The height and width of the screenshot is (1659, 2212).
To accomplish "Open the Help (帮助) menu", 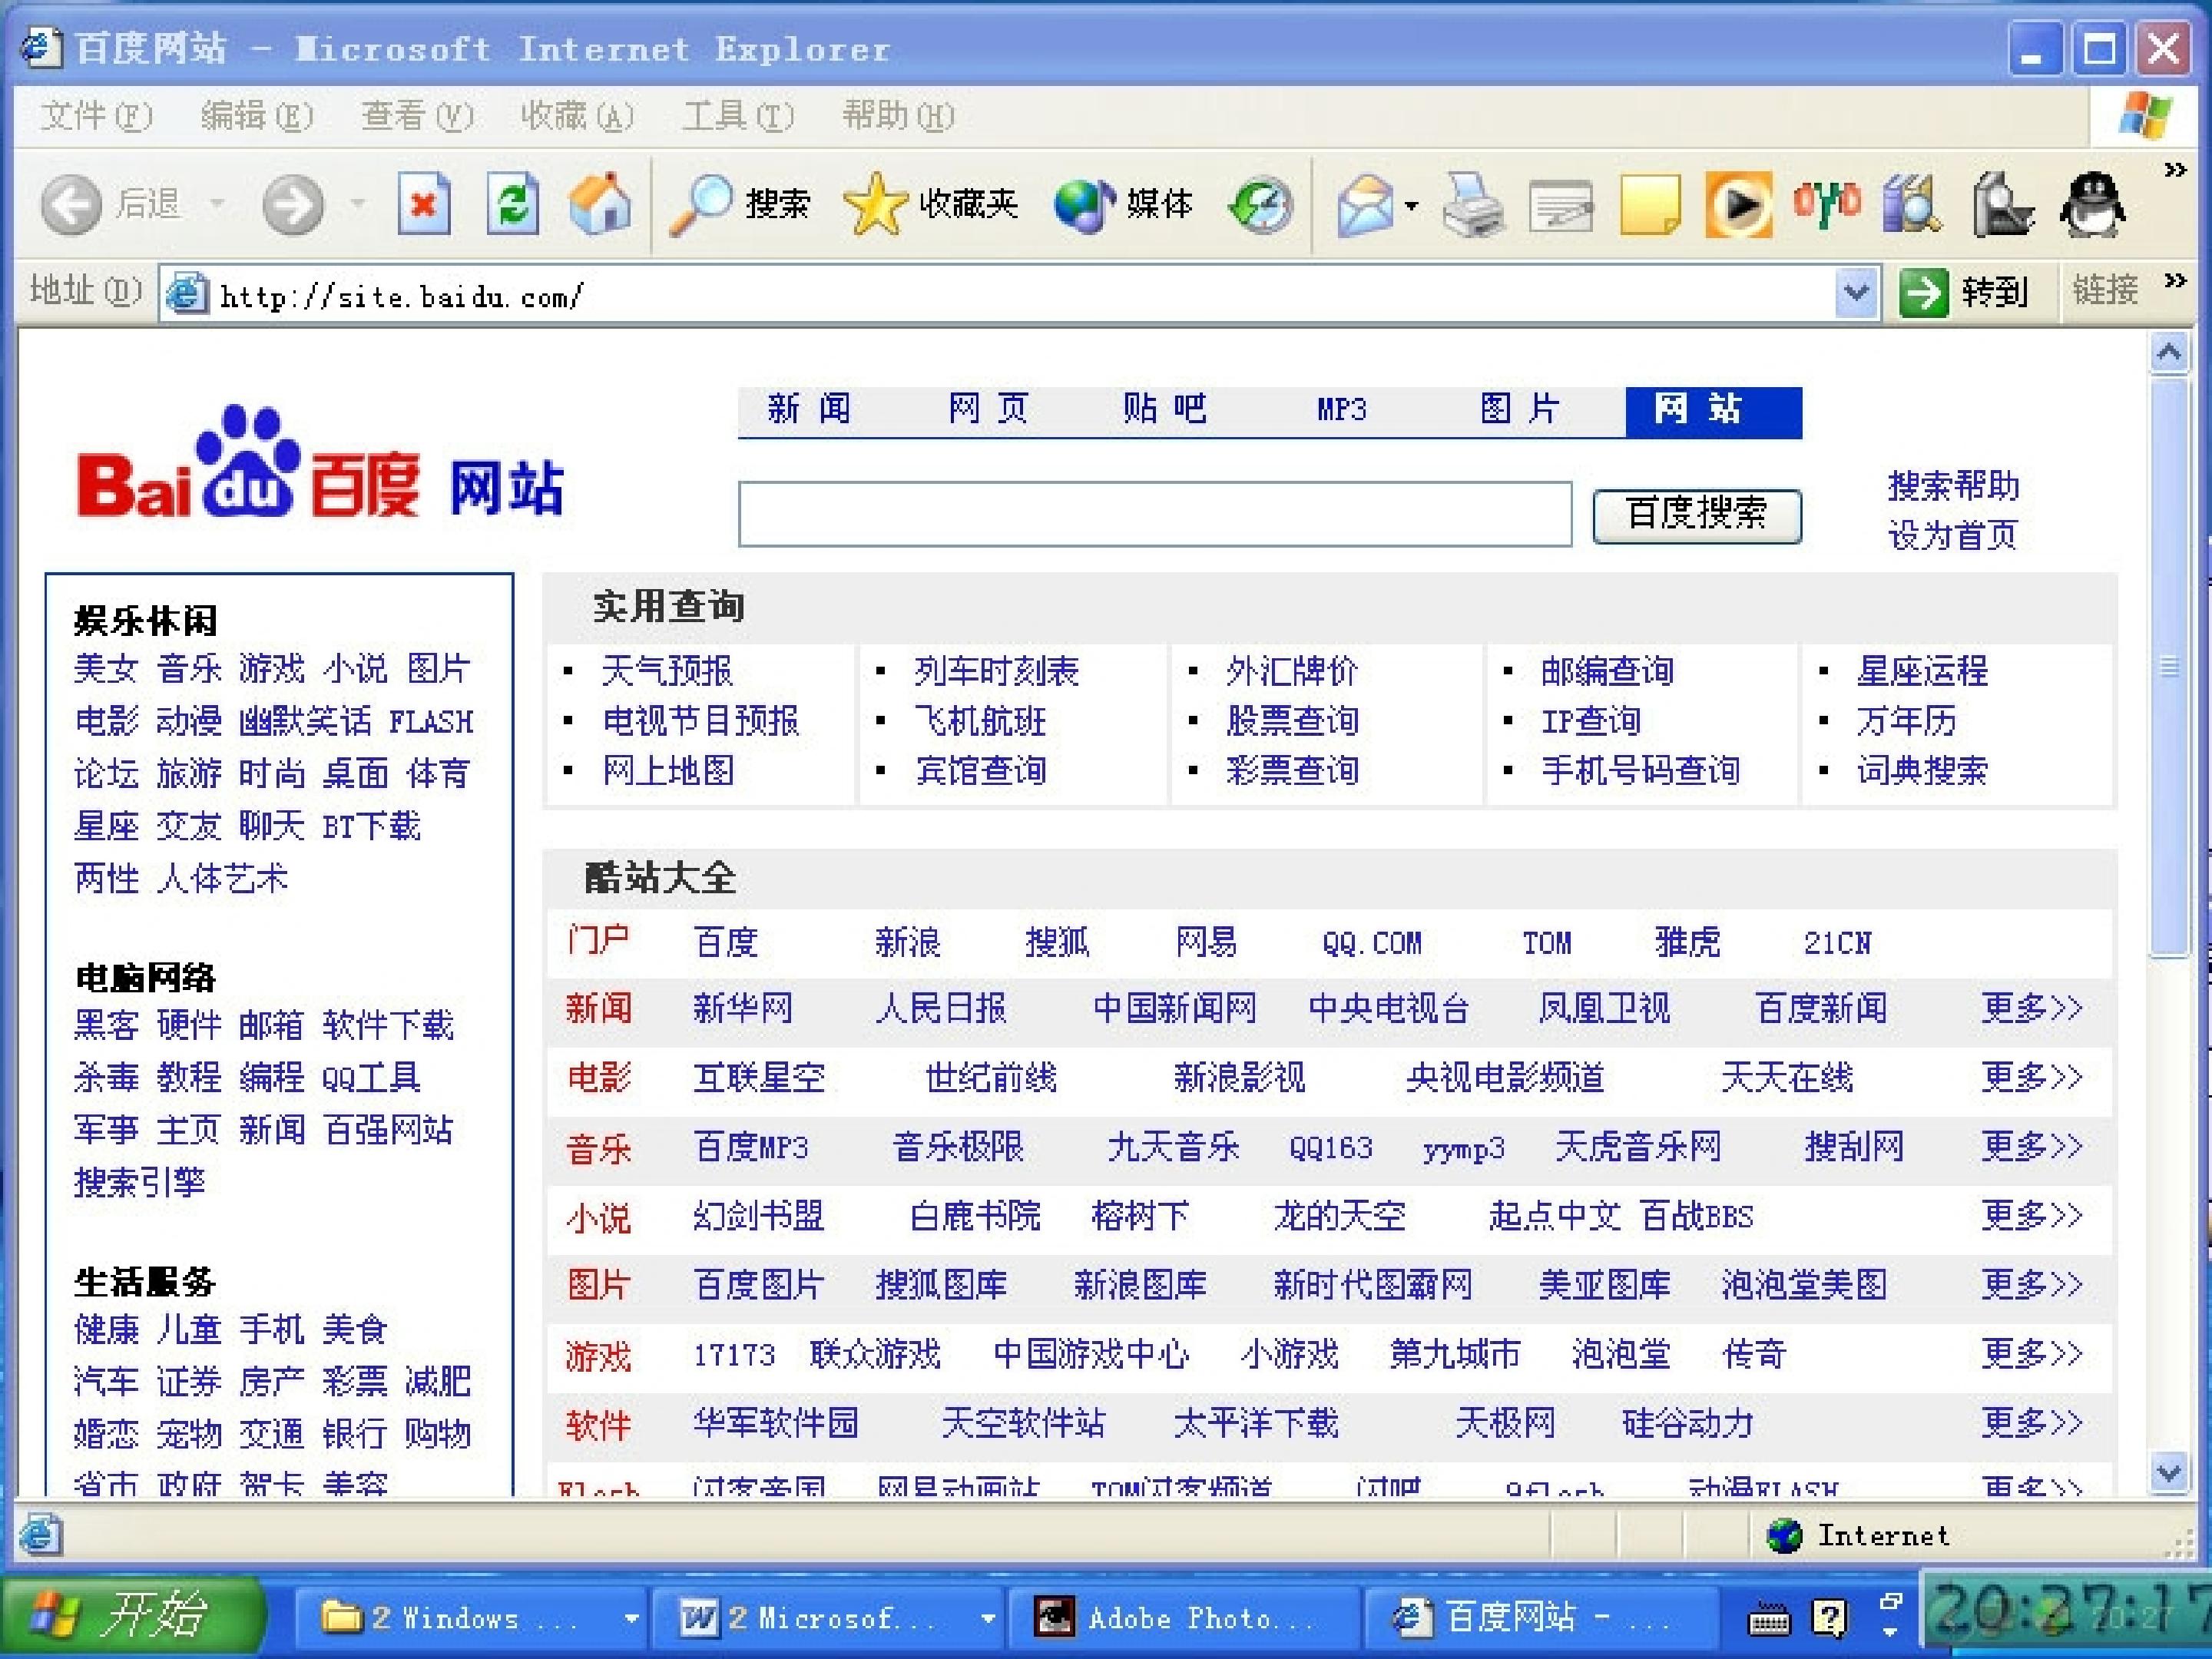I will point(898,116).
